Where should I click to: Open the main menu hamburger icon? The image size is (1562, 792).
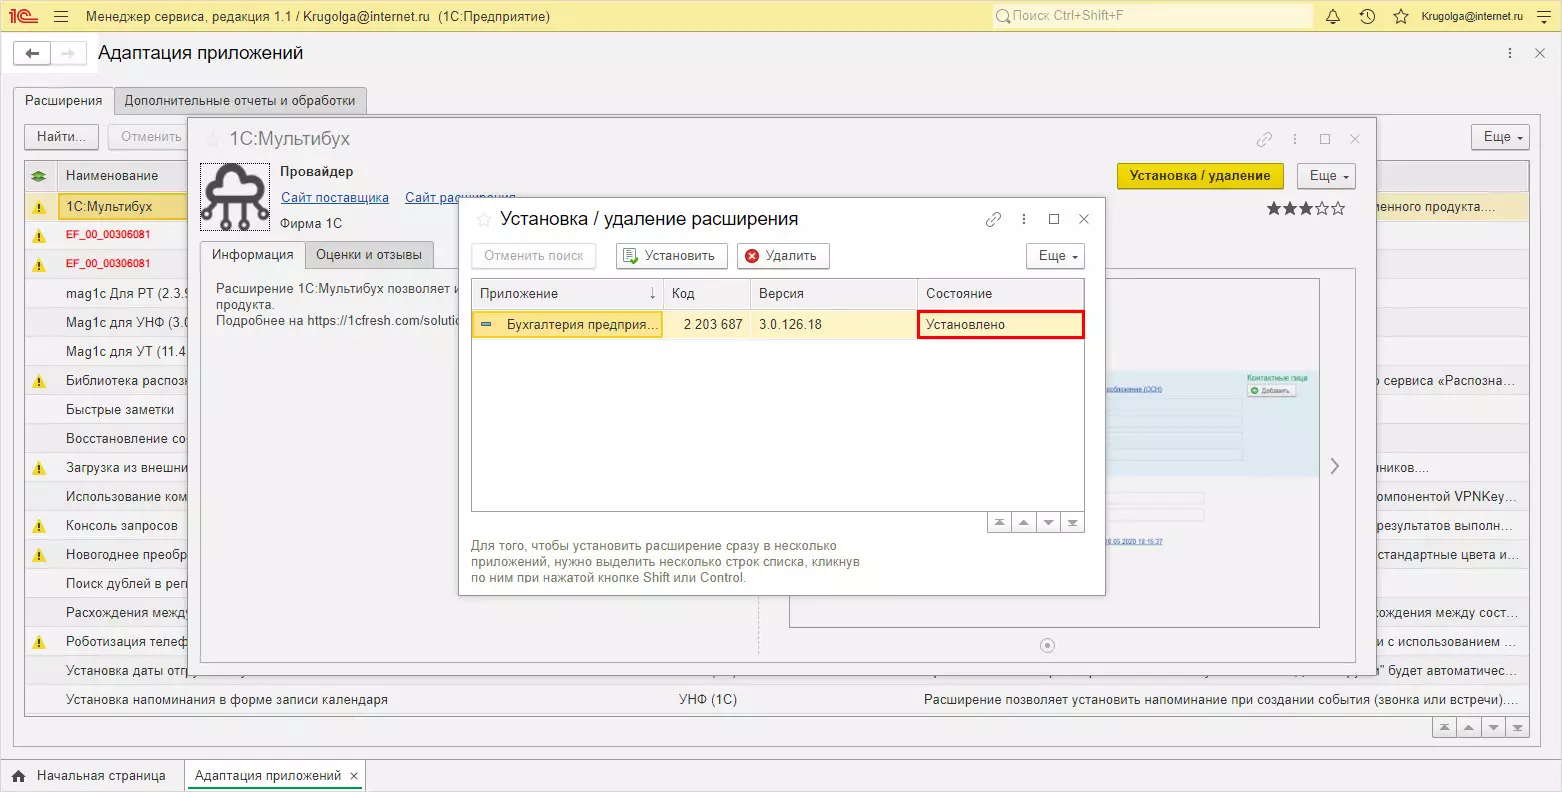coord(61,16)
